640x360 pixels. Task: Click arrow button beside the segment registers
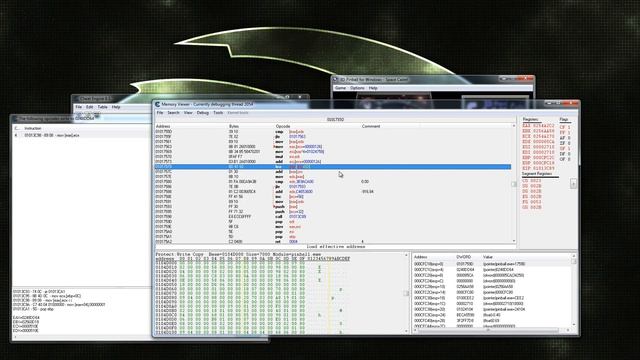click(x=573, y=184)
